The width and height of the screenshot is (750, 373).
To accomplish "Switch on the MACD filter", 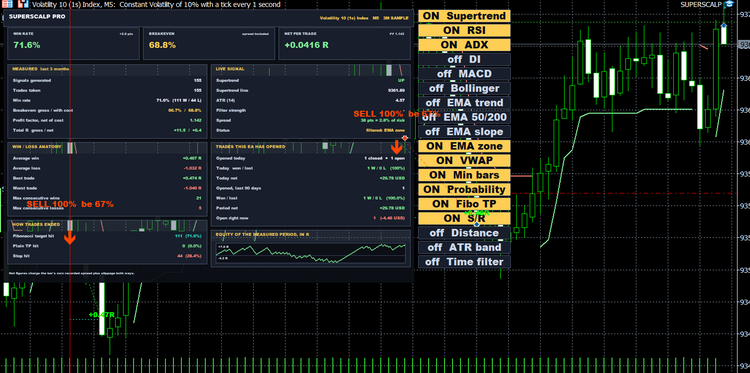I will tap(464, 74).
